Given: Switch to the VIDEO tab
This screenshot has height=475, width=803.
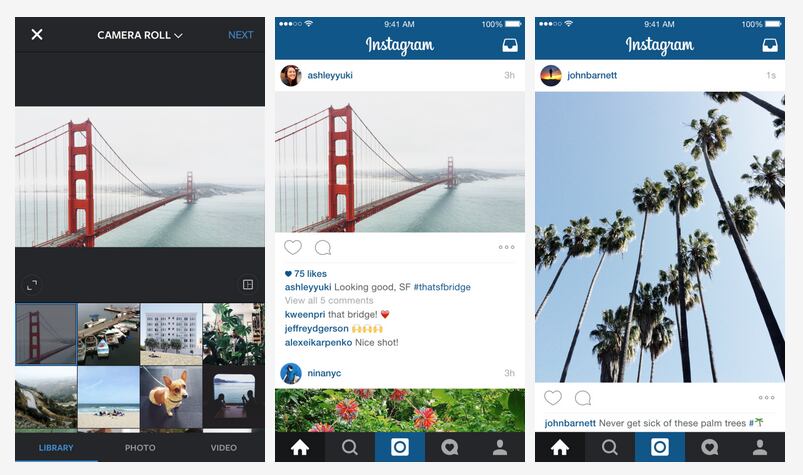Looking at the screenshot, I should click(x=224, y=448).
